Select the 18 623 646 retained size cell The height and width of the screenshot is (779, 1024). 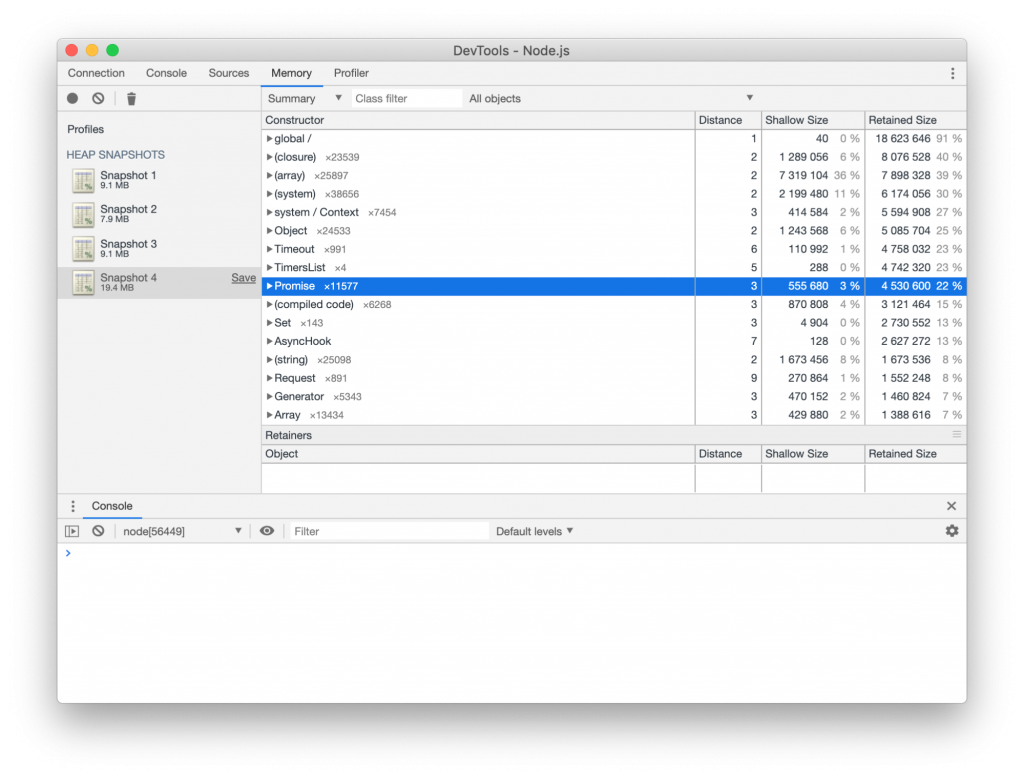click(x=916, y=138)
